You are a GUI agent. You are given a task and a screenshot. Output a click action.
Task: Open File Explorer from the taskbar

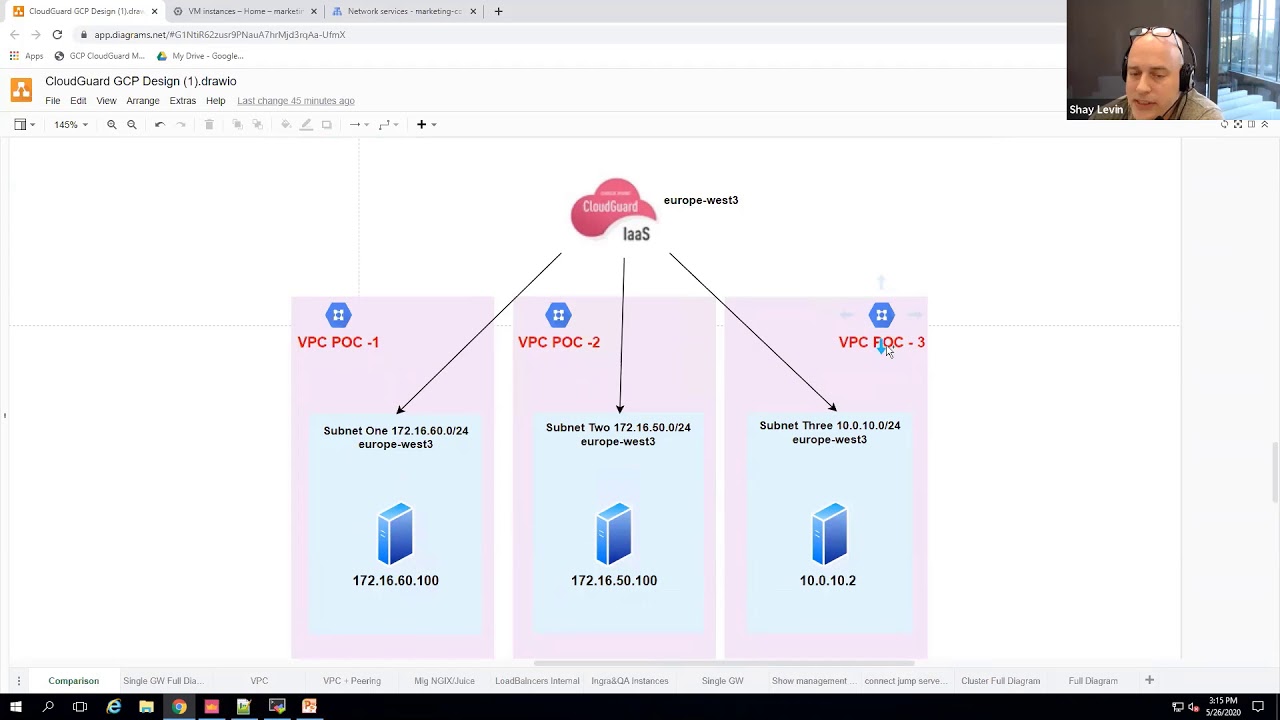tap(146, 707)
